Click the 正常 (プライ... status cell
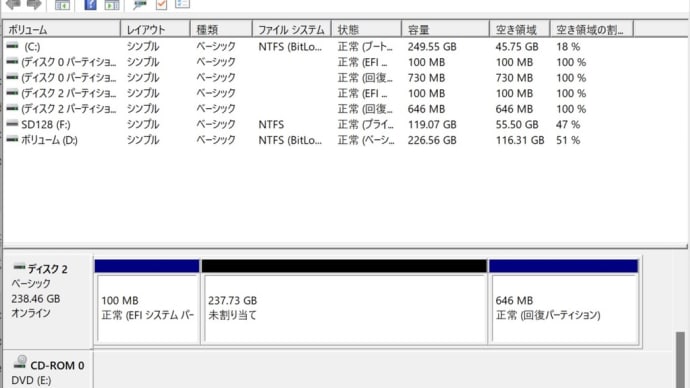Screen dimensions: 690x388 365,124
